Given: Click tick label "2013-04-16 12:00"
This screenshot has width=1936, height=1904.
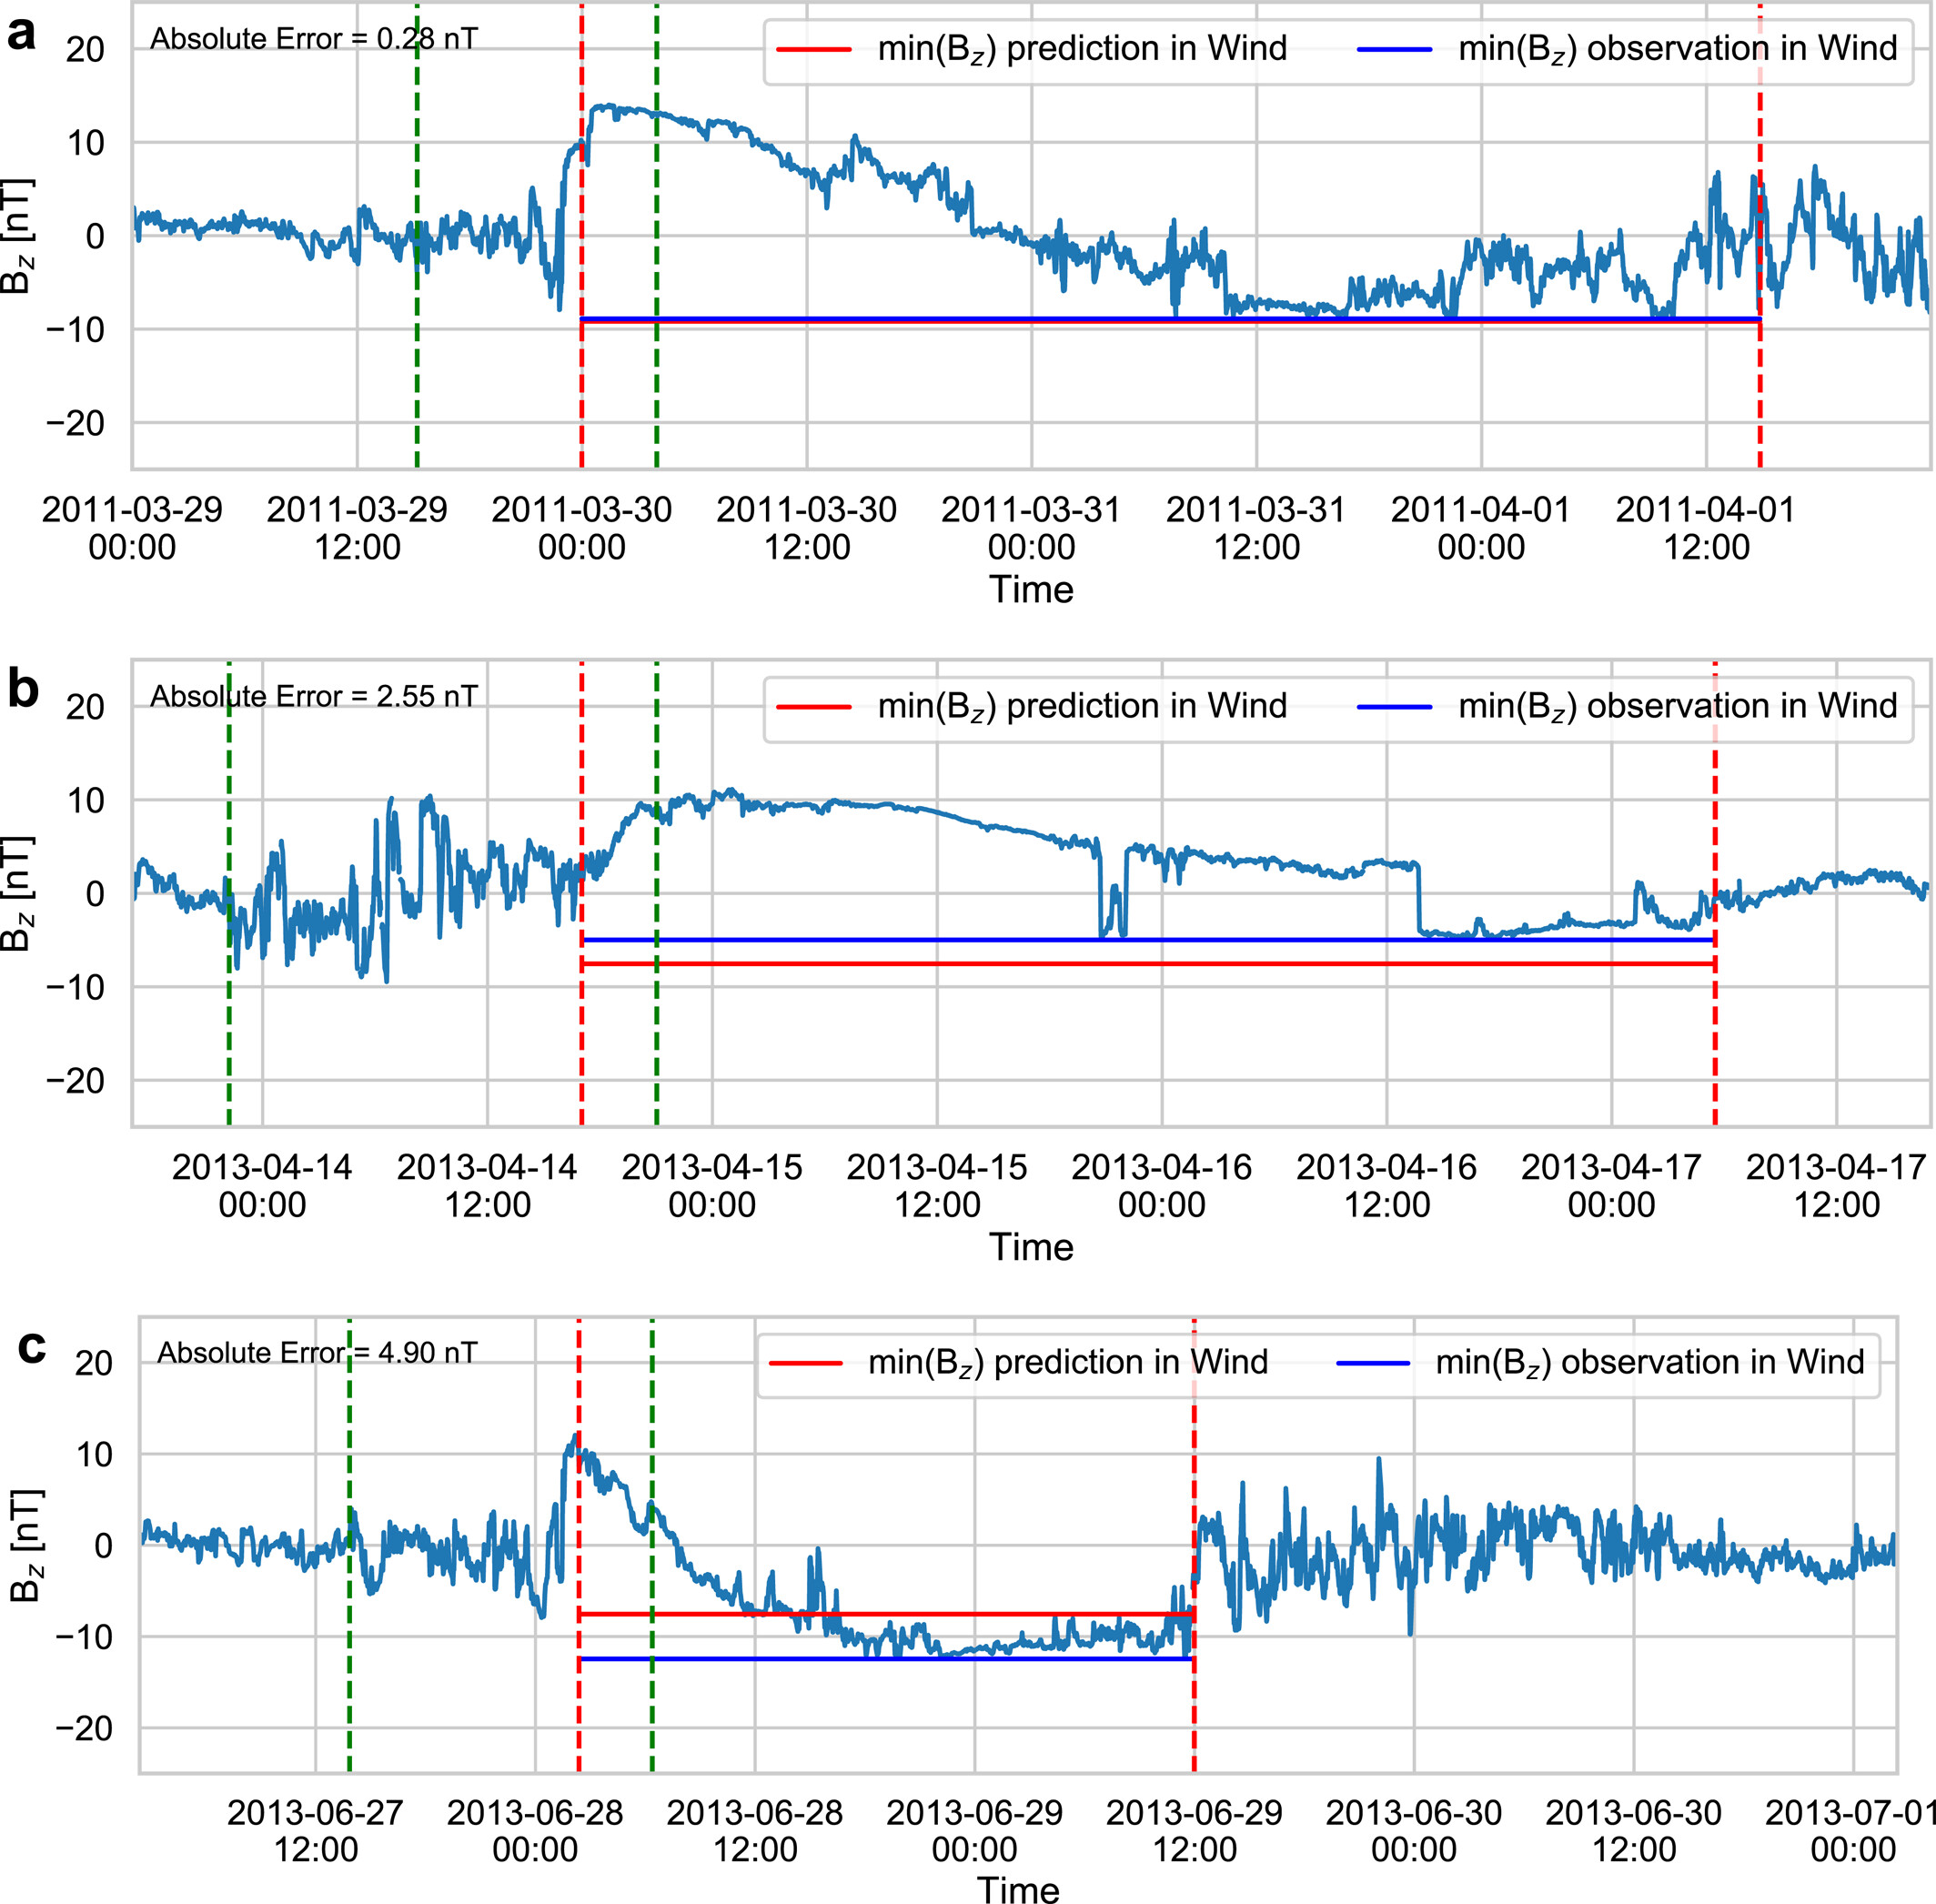Looking at the screenshot, I should (x=1387, y=1185).
